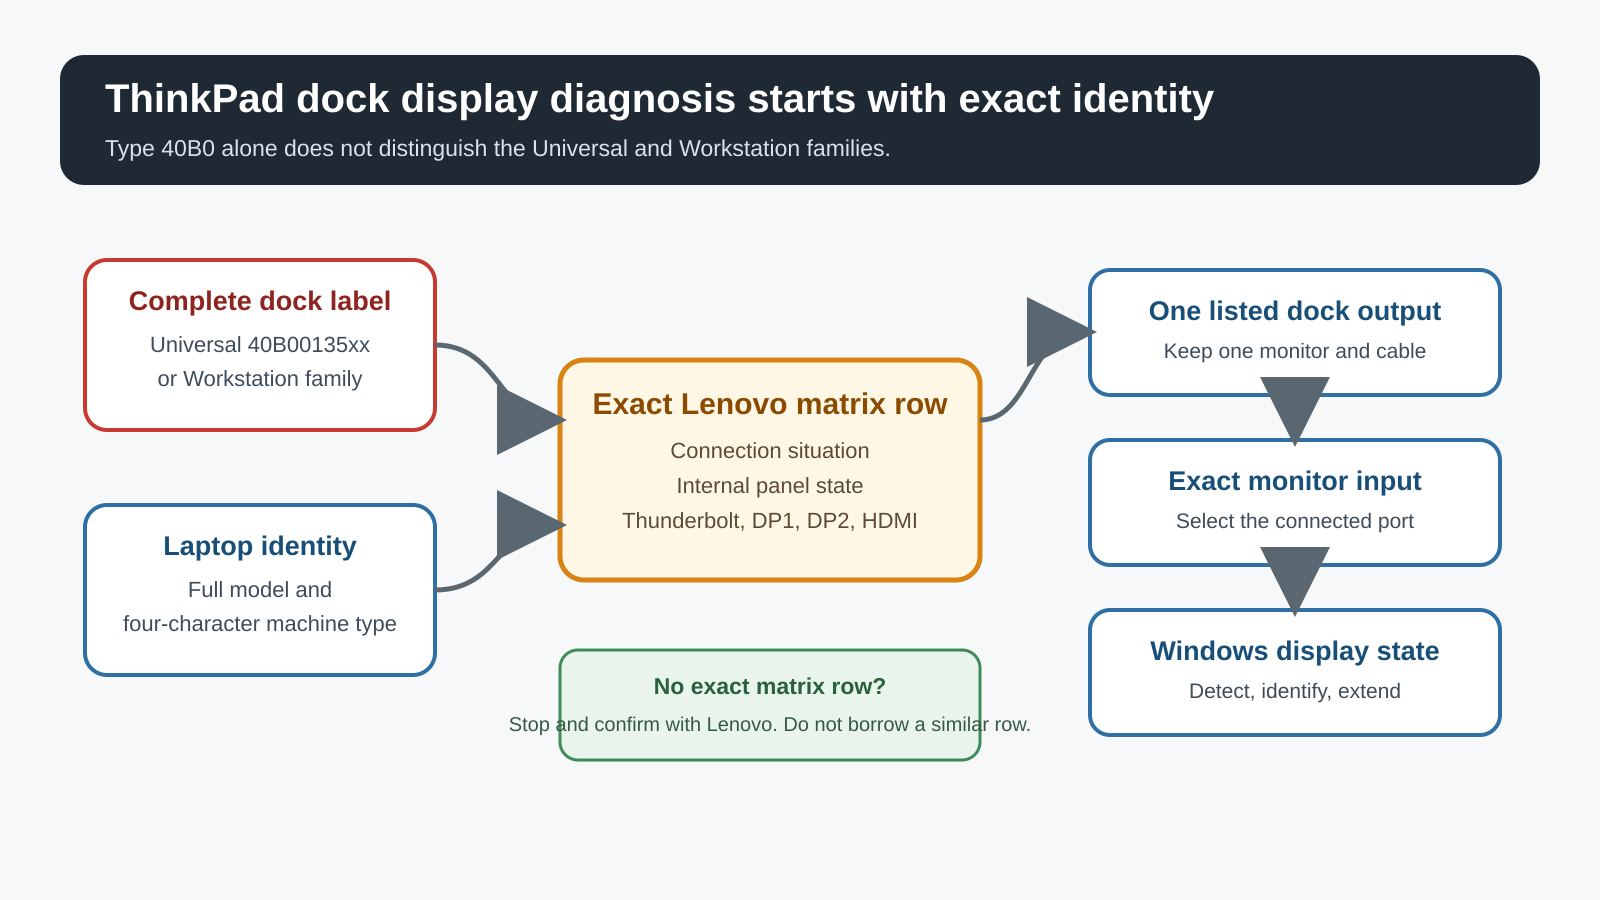Screen dimensions: 1600x900
Task: Click the 'four-character machine type' text
Action: [x=260, y=624]
